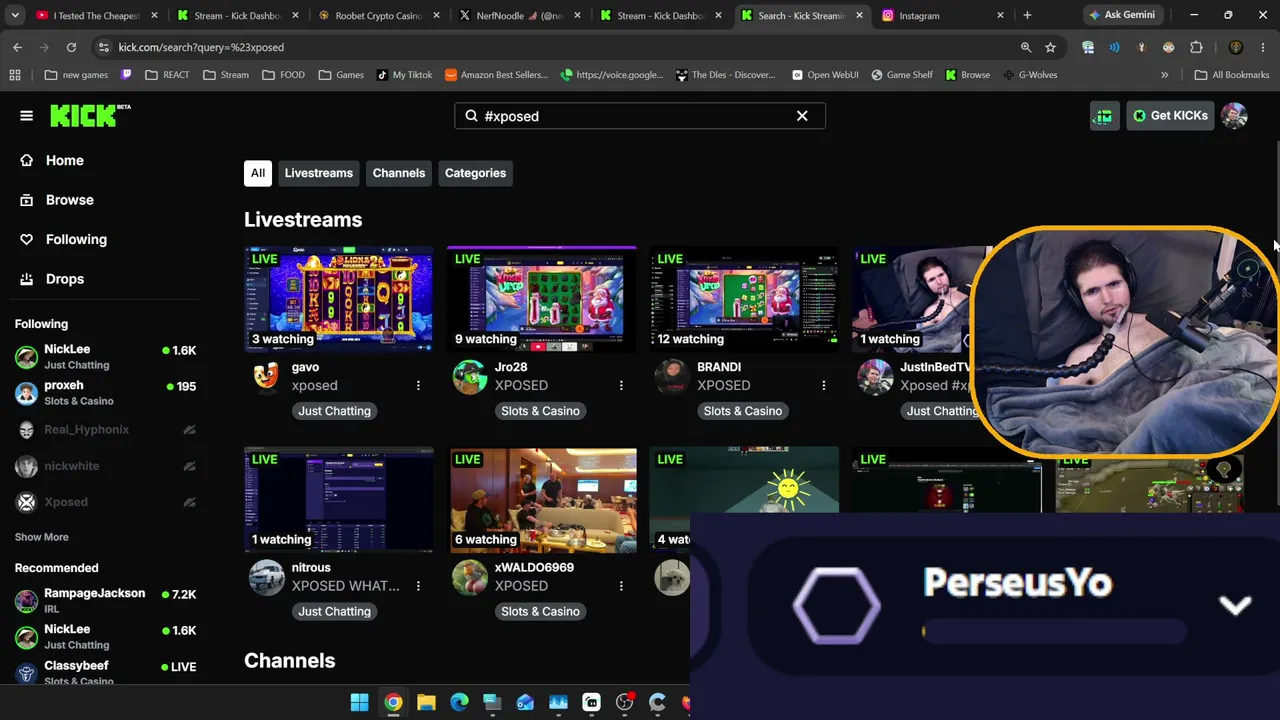The height and width of the screenshot is (720, 1280).
Task: Open proxeh's channel from Following
Action: pyautogui.click(x=105, y=392)
